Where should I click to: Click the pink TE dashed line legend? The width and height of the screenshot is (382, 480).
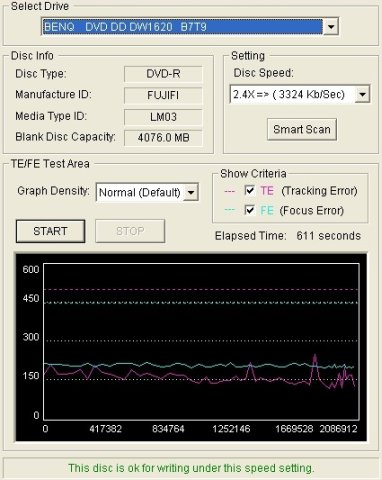pyautogui.click(x=230, y=191)
